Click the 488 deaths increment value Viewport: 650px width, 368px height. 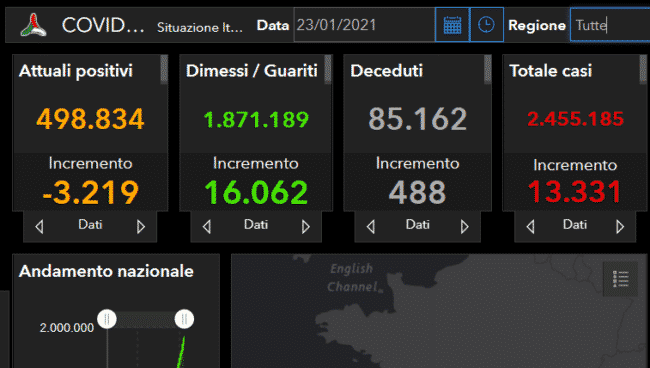(417, 193)
